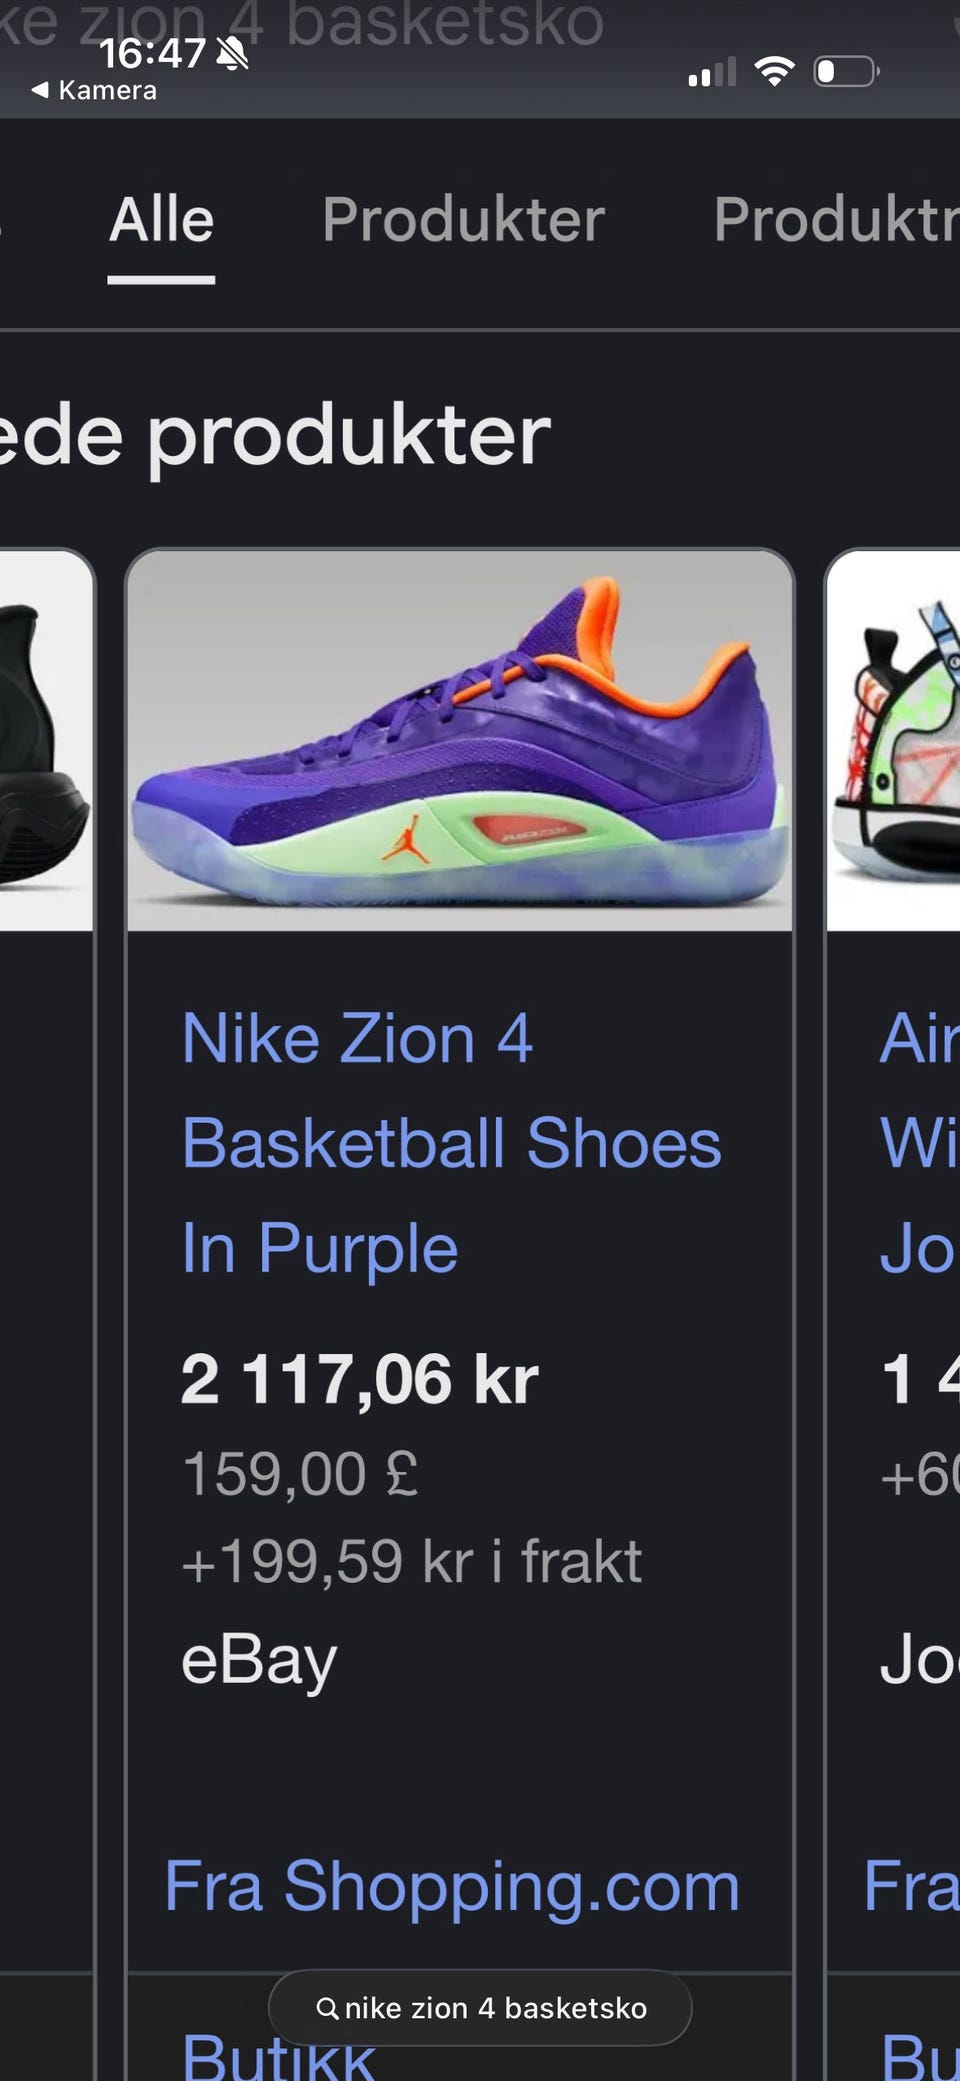This screenshot has width=960, height=2081.
Task: Tap the eBay seller name
Action: [259, 1661]
